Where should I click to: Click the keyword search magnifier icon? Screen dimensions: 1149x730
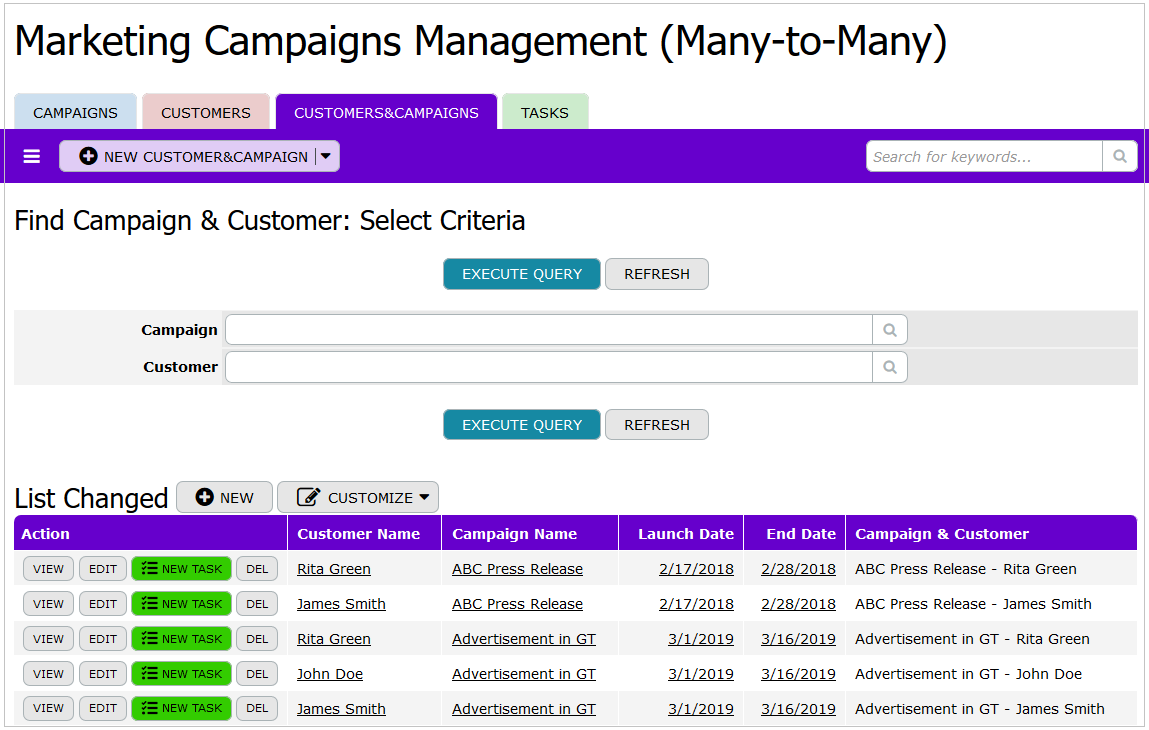pos(1119,157)
